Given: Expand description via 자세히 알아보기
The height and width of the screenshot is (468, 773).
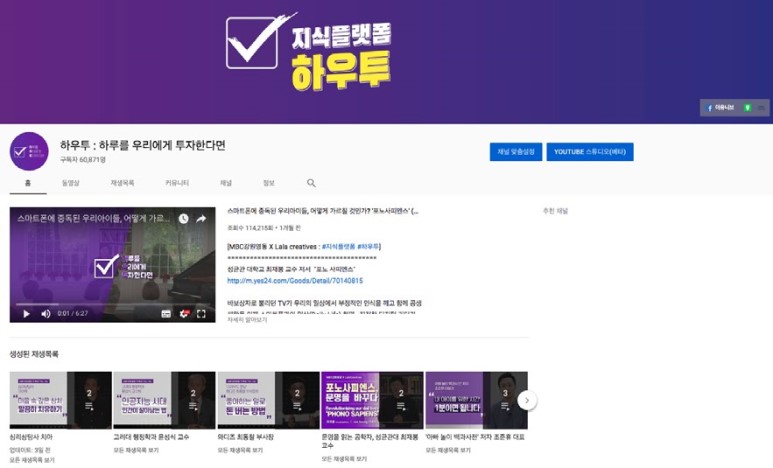Looking at the screenshot, I should click(x=249, y=319).
